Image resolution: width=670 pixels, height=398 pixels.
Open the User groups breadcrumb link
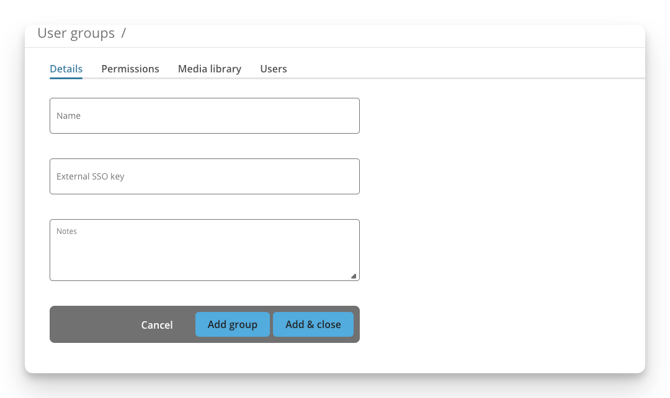point(76,33)
